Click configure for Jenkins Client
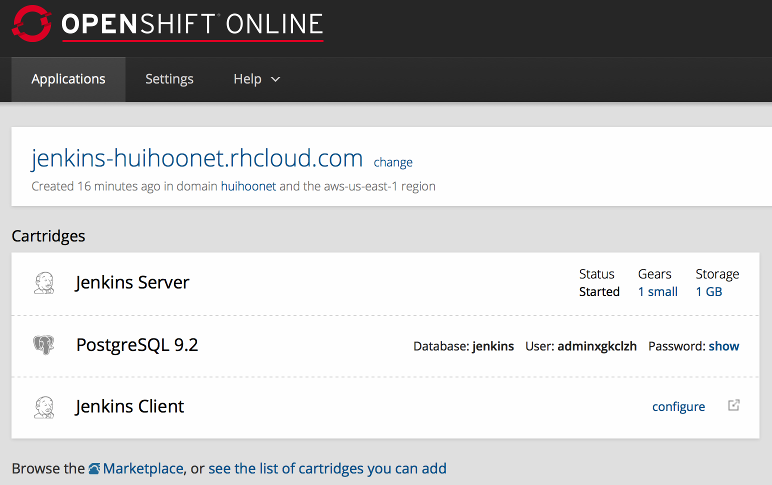Image resolution: width=772 pixels, height=485 pixels. [x=678, y=407]
